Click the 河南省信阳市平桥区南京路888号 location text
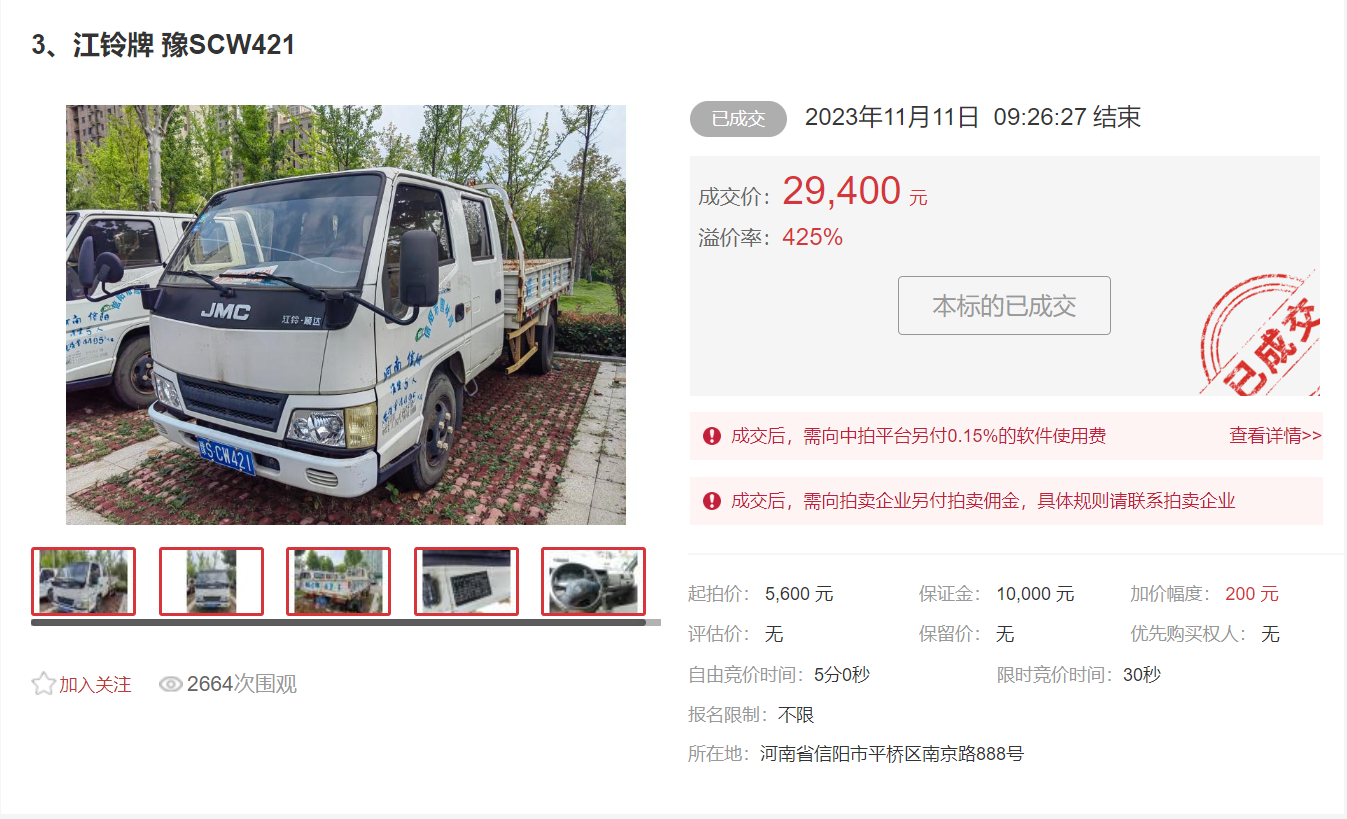Viewport: 1347px width, 819px height. tap(892, 754)
